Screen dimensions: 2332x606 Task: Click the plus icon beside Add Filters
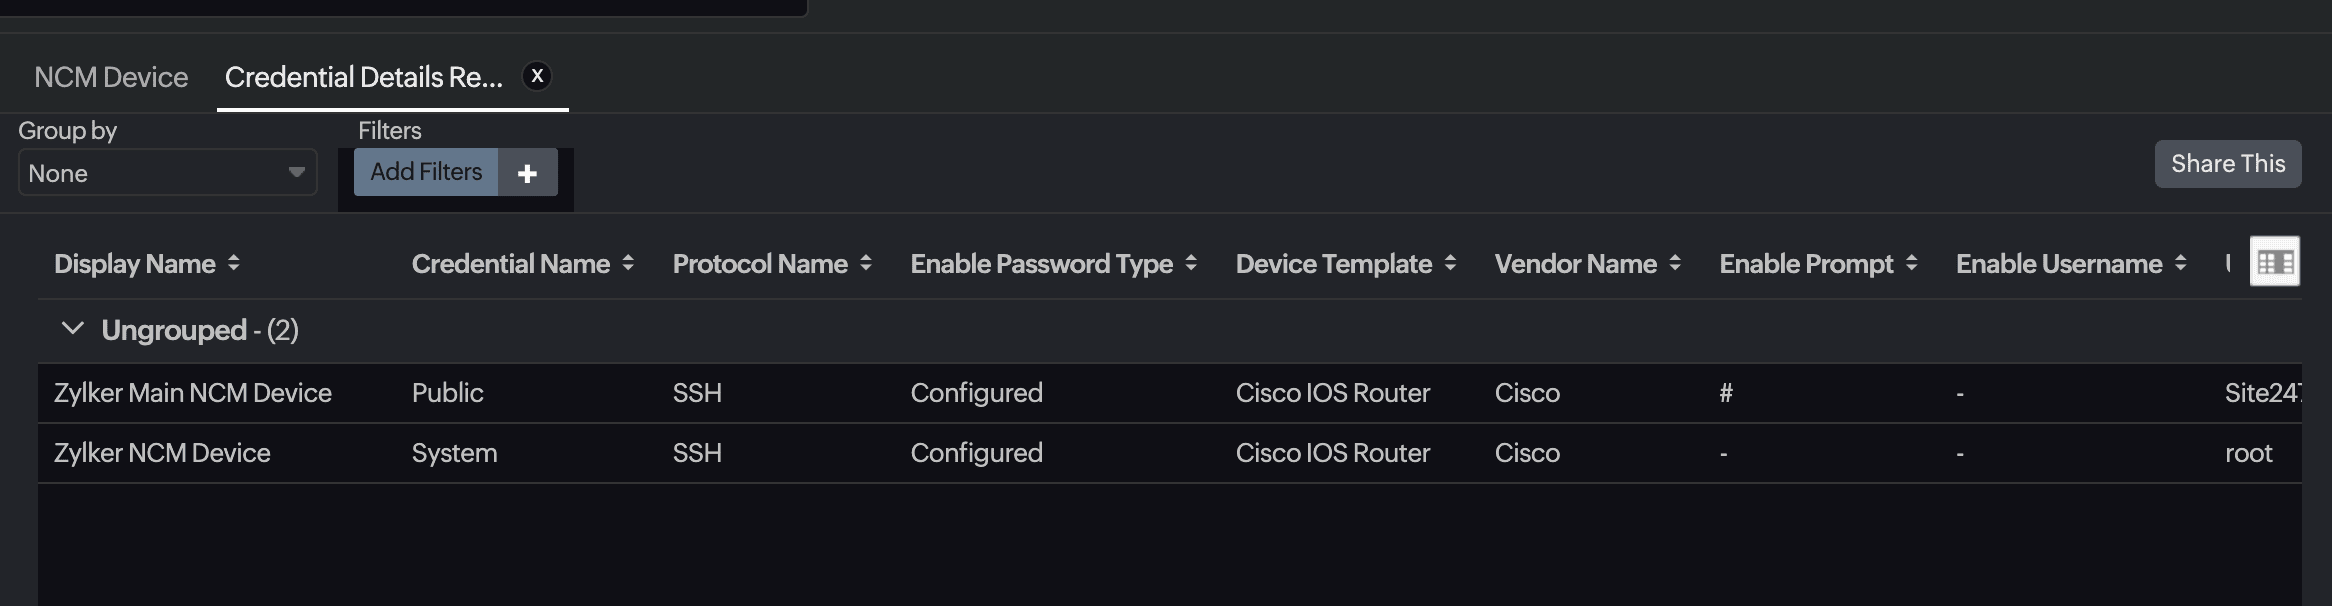(527, 173)
